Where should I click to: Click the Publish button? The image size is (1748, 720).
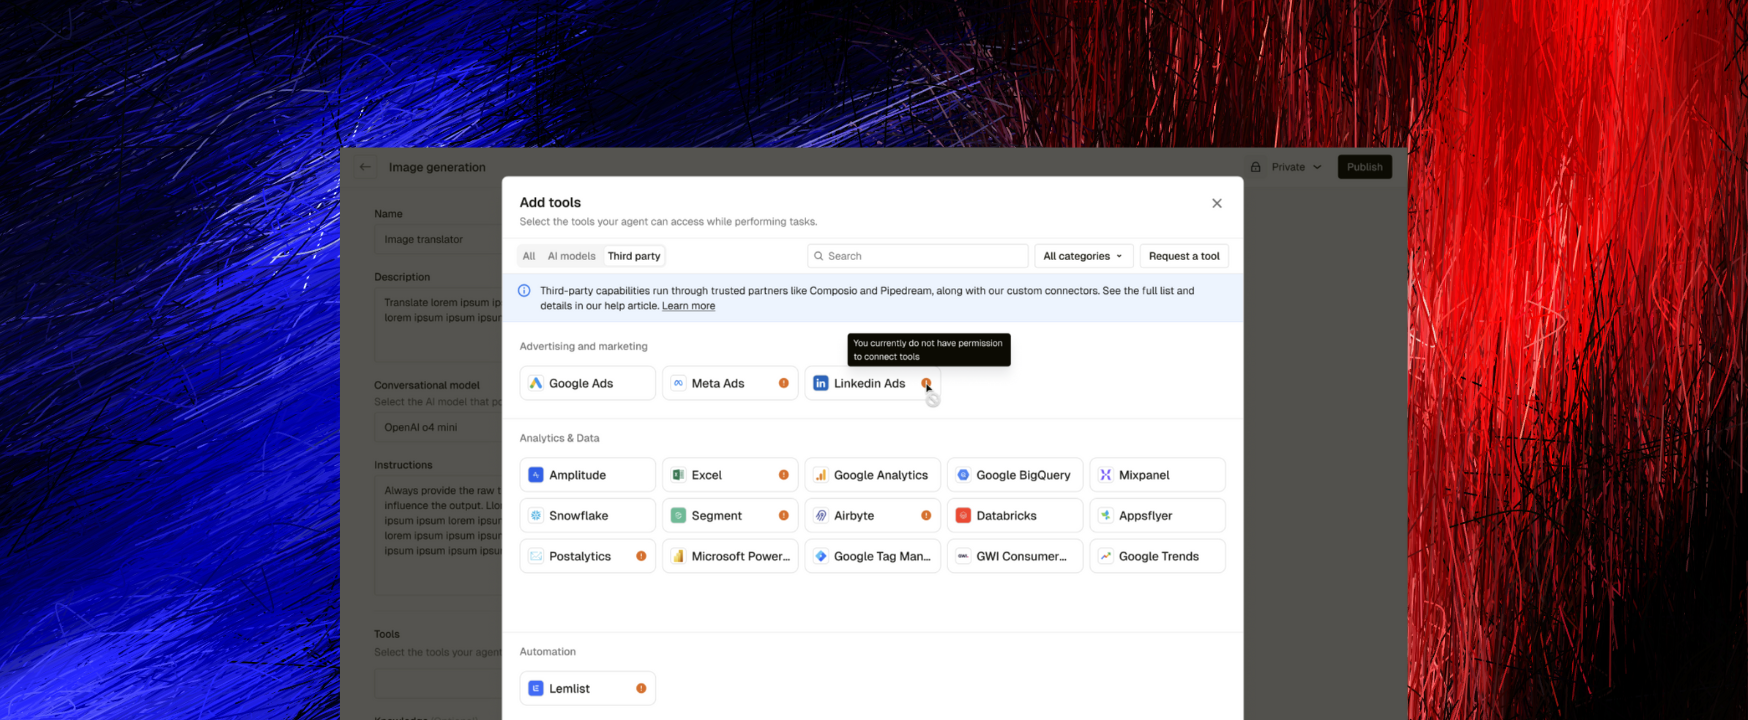coord(1365,167)
